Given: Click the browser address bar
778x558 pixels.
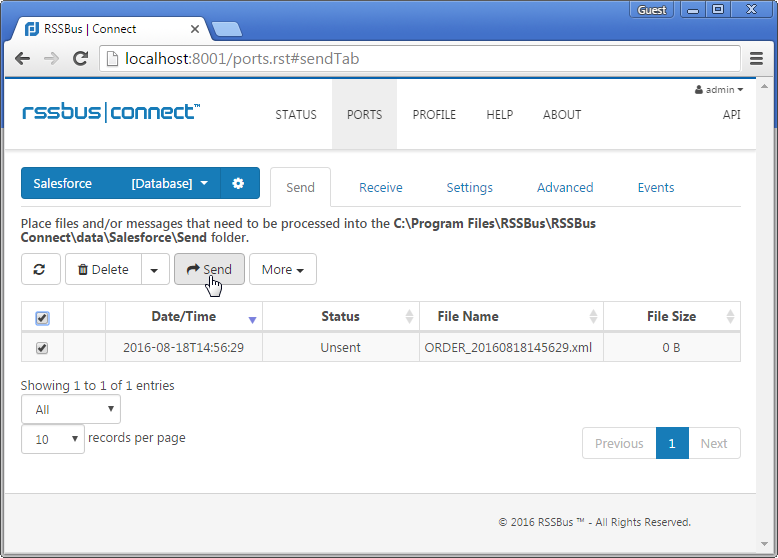Looking at the screenshot, I should click(x=420, y=59).
